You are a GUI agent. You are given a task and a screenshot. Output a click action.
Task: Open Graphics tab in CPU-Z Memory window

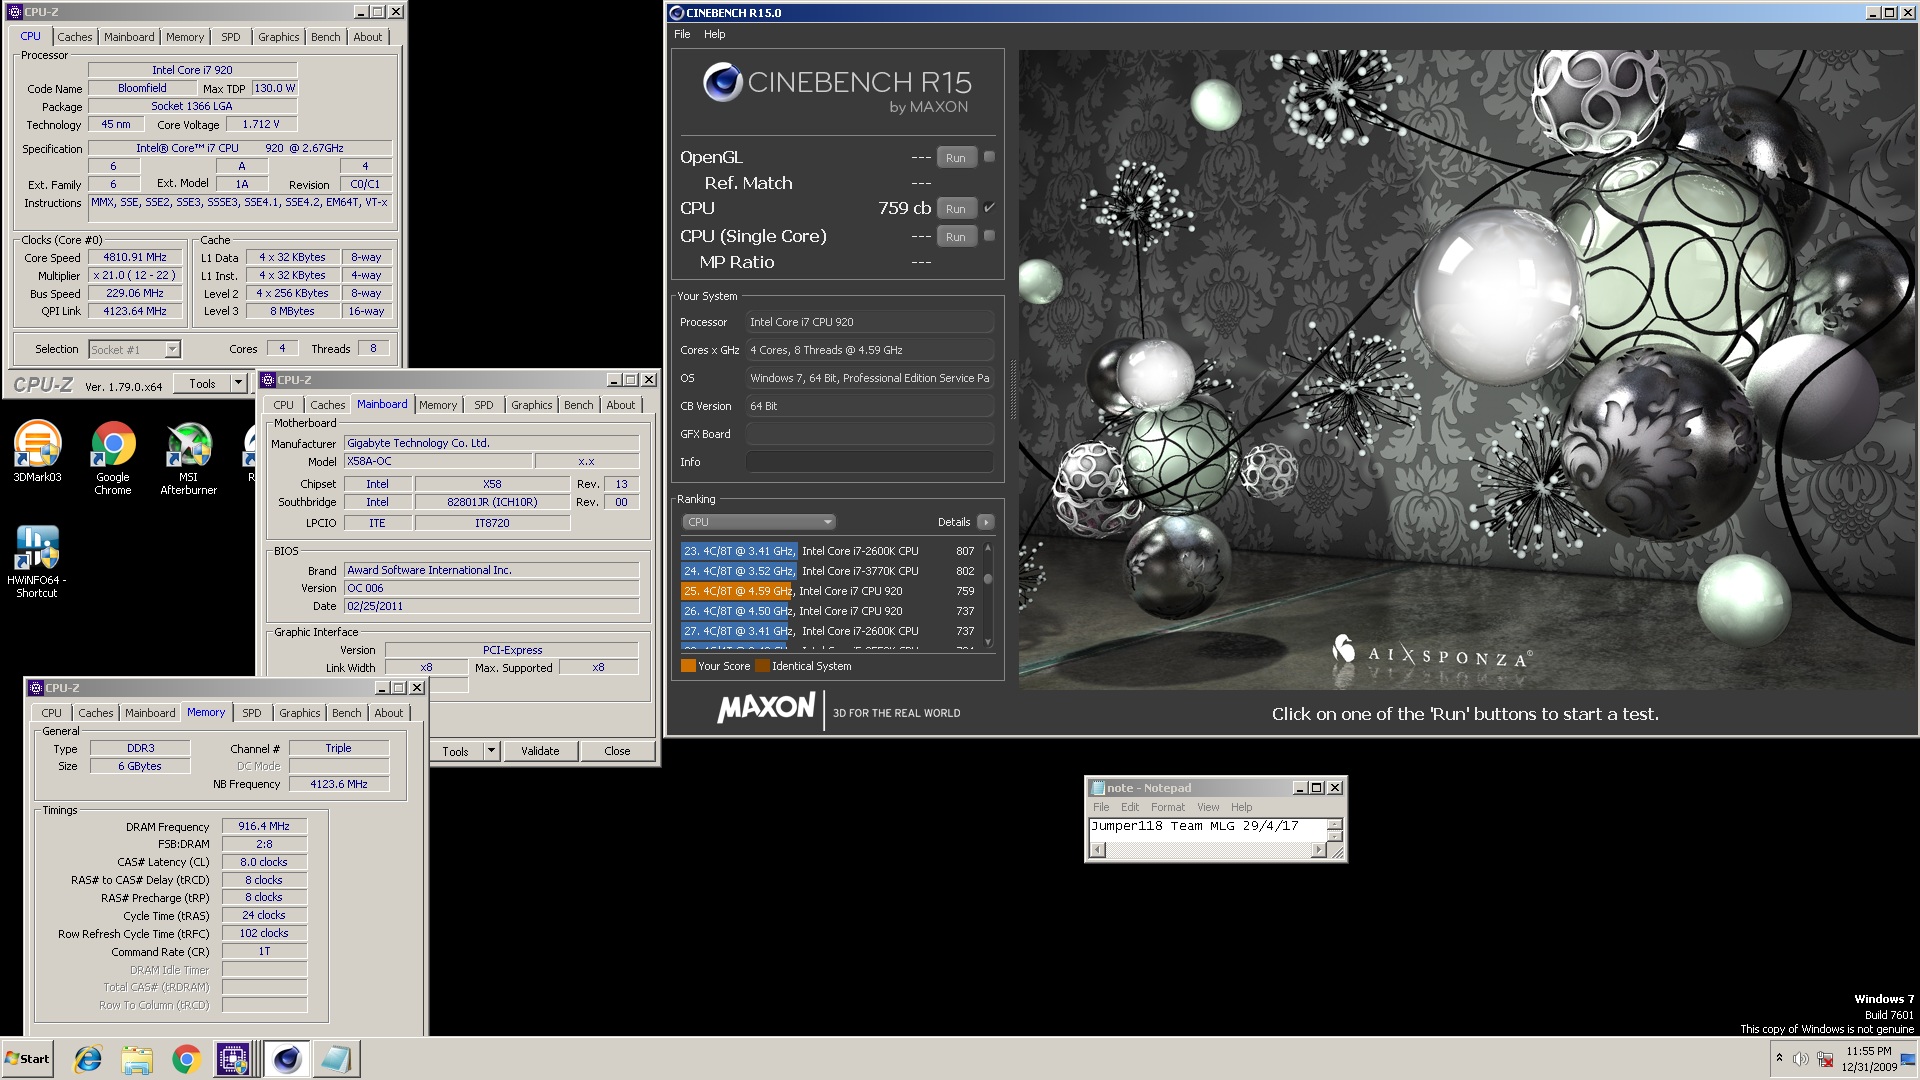(300, 713)
